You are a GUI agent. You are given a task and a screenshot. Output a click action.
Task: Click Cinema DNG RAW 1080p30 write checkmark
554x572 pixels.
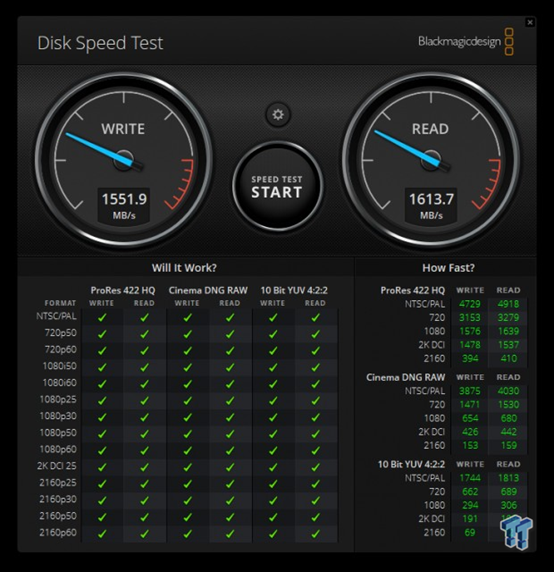point(187,417)
